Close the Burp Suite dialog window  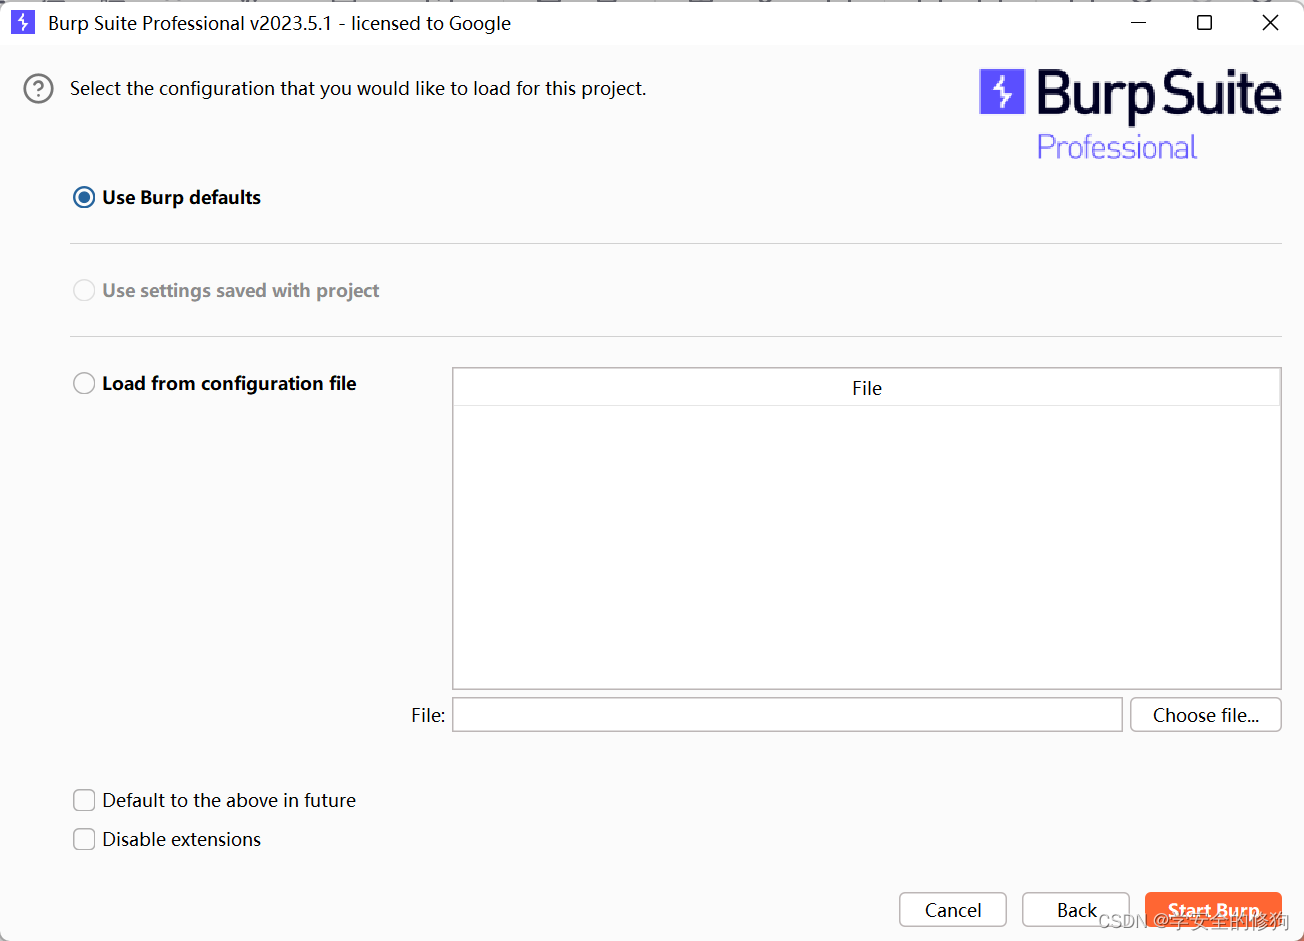tap(1270, 23)
